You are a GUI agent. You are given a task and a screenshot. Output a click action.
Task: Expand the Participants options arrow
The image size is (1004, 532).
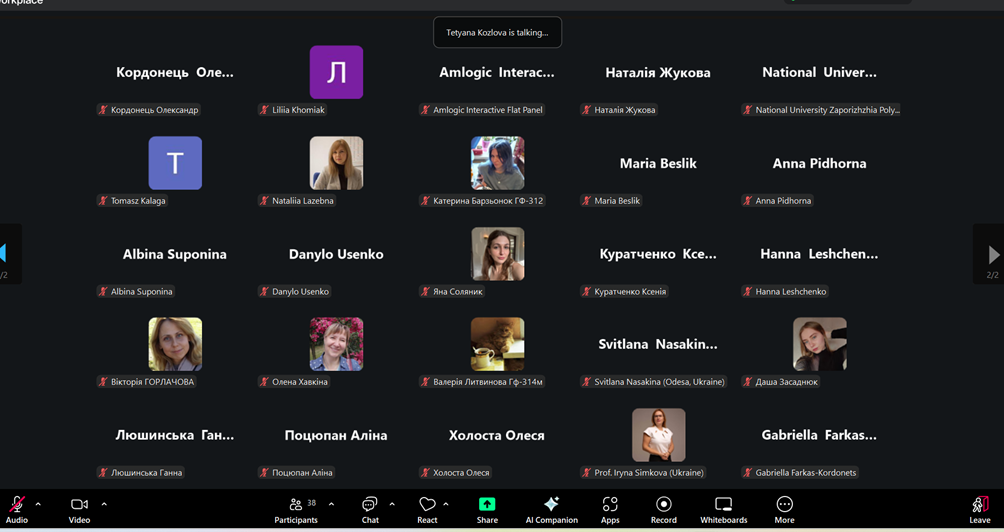point(331,504)
